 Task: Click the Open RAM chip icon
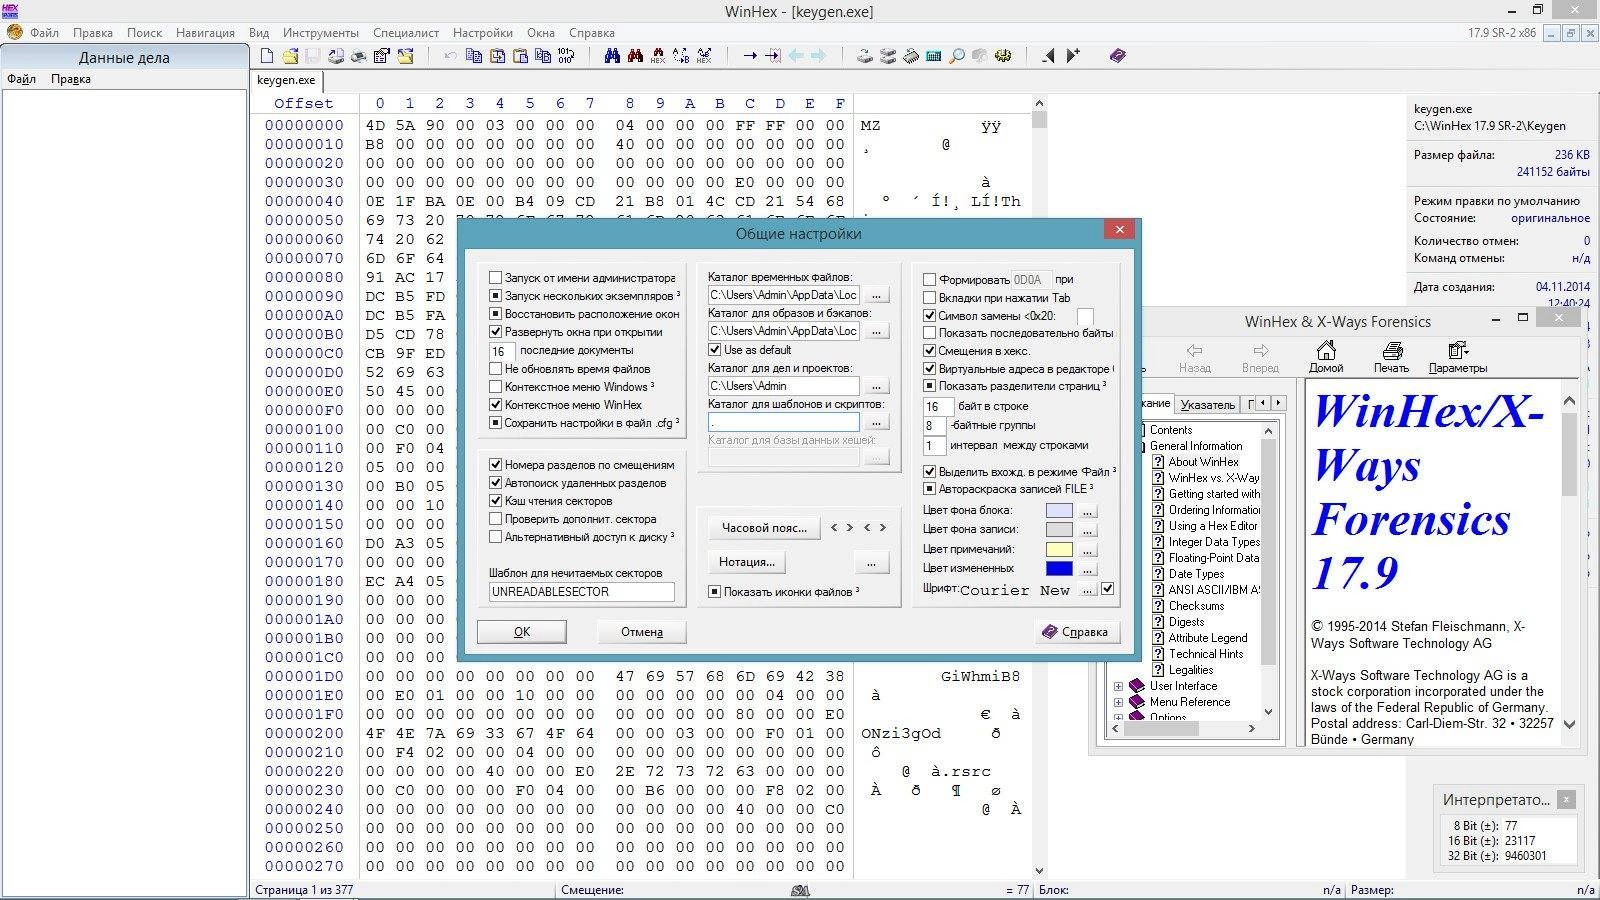(x=910, y=56)
